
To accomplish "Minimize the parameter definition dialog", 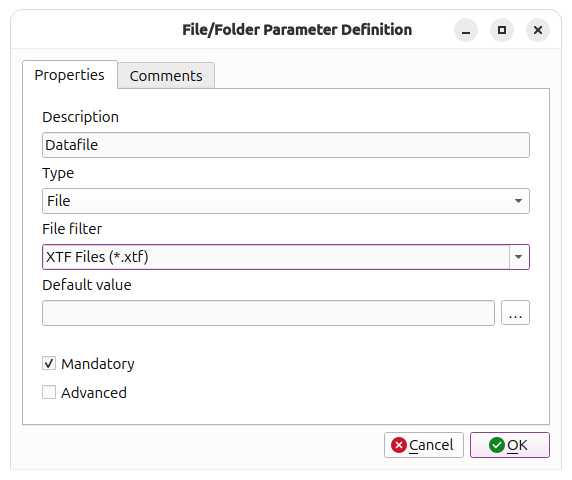I will click(x=466, y=30).
